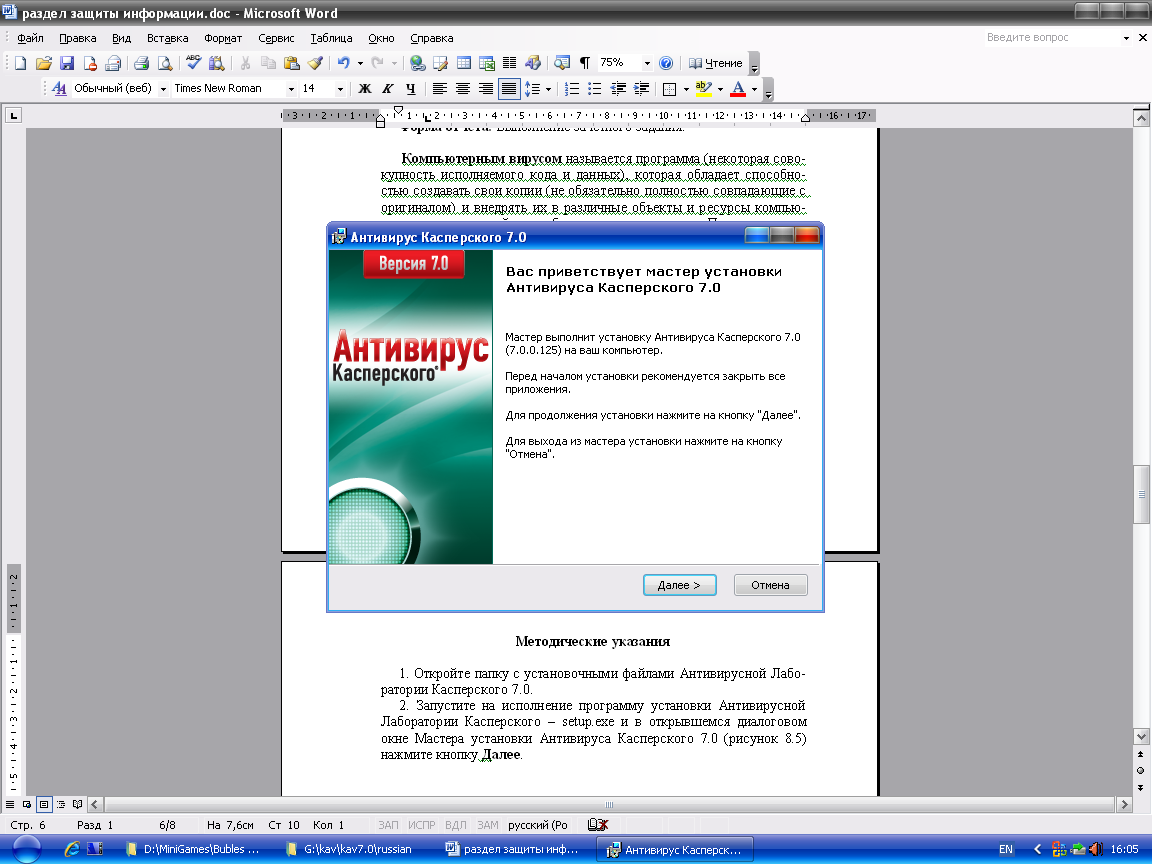Start a bulleted list
Viewport: 1152px width, 864px height.
coord(594,89)
